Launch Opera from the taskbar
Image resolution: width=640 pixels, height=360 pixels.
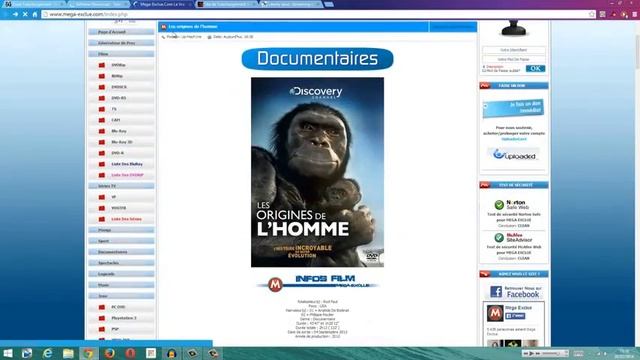pos(130,353)
